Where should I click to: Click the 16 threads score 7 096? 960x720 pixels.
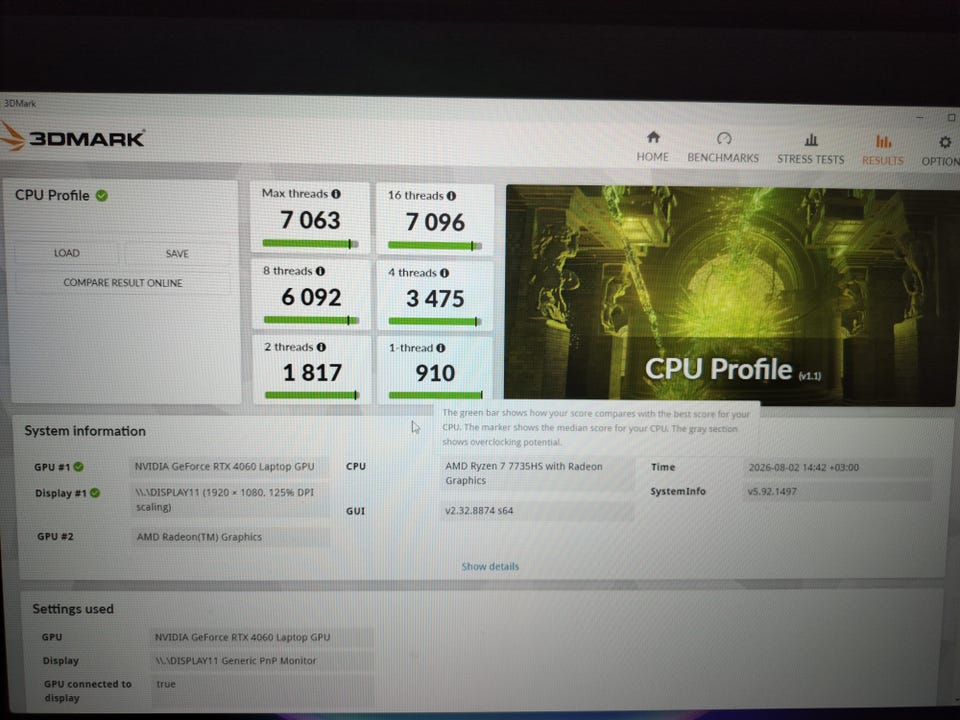point(435,222)
